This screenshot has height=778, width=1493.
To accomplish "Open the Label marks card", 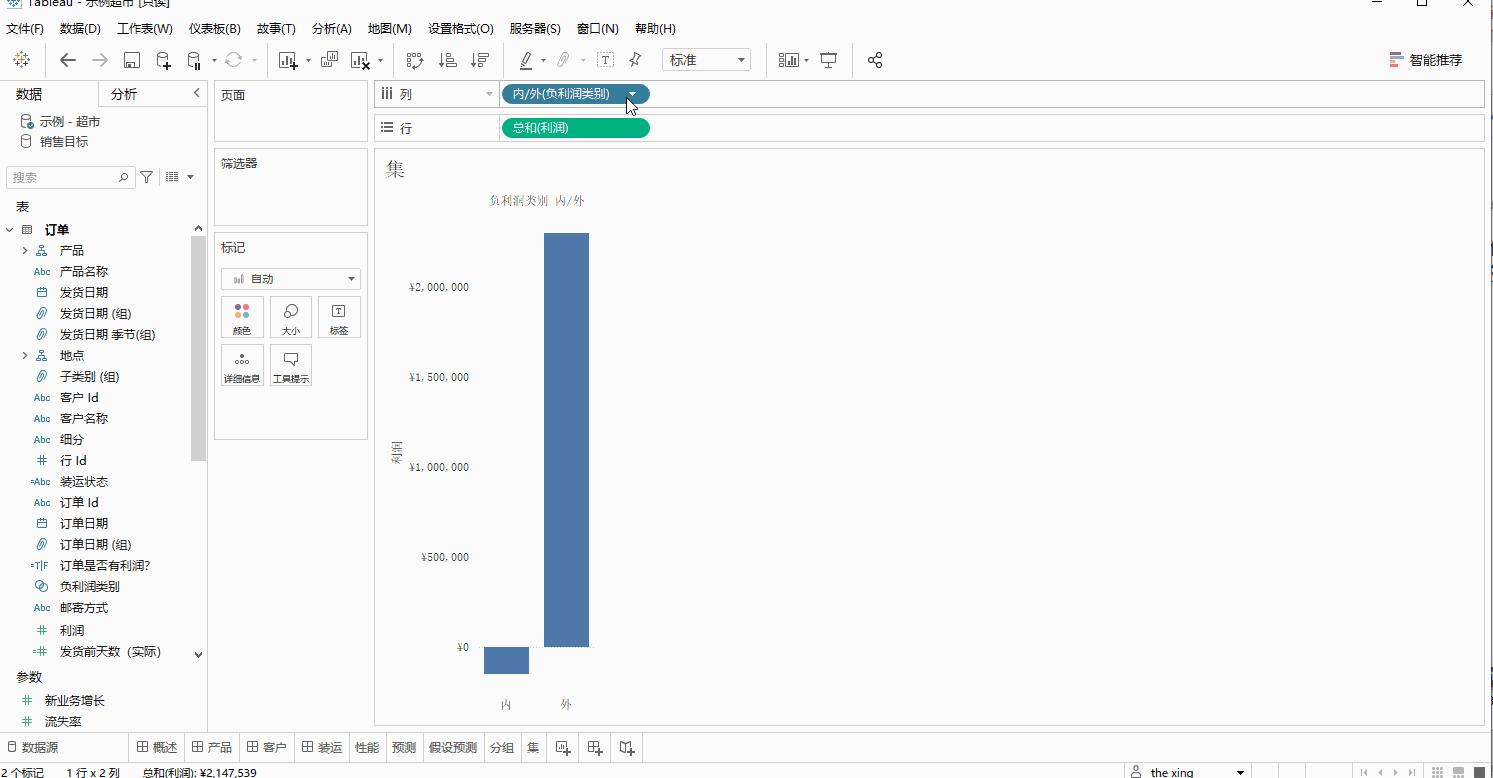I will click(x=339, y=317).
